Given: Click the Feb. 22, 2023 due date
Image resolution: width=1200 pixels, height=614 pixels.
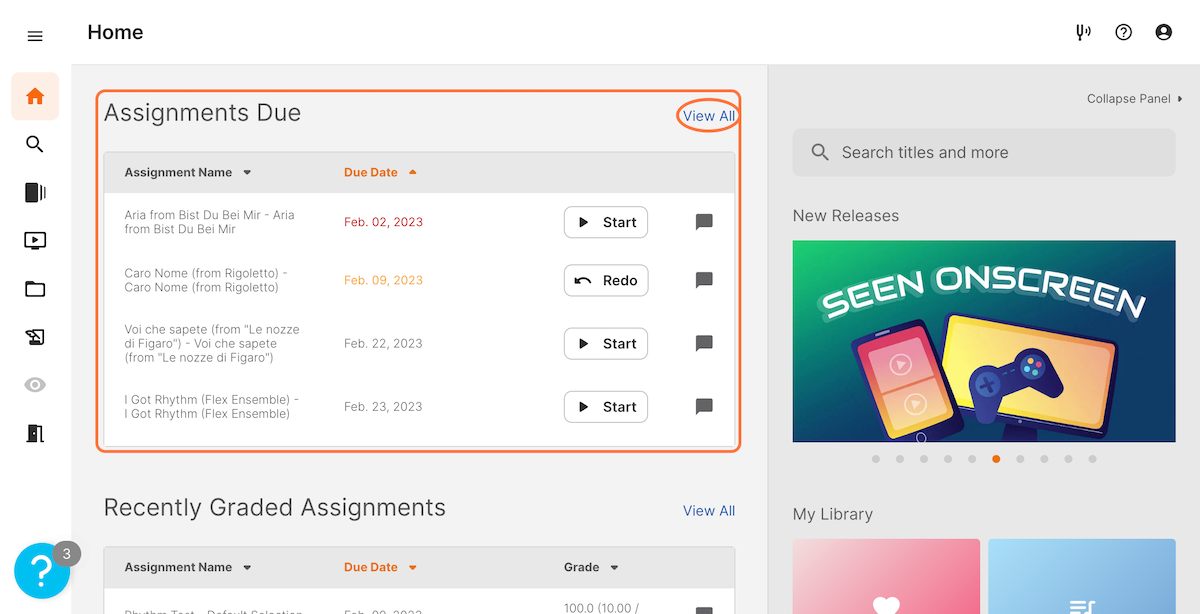Looking at the screenshot, I should click(383, 344).
